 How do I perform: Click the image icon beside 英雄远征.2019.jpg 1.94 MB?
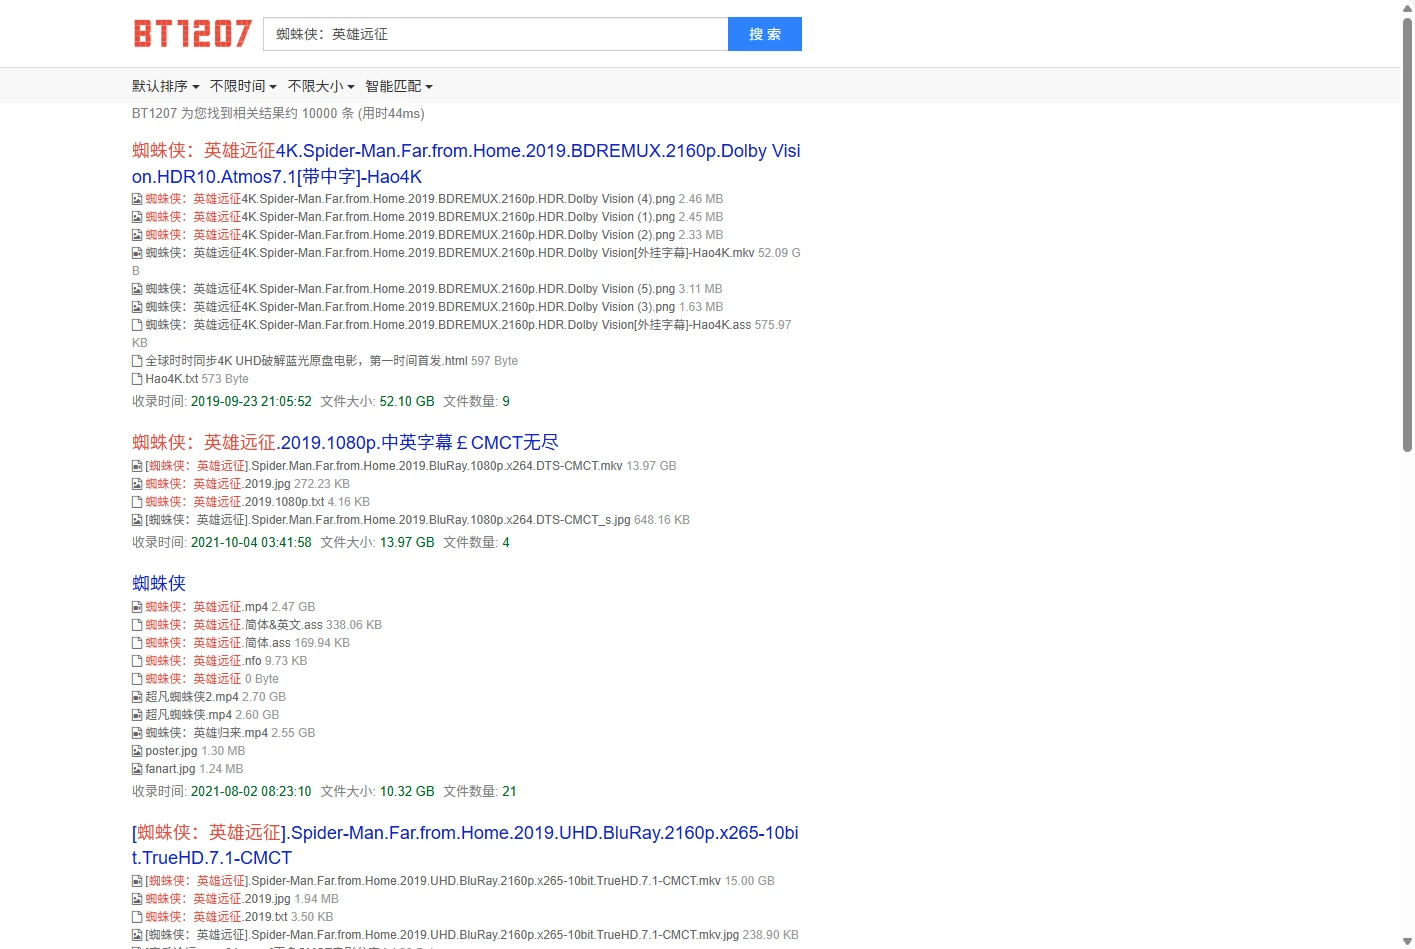tap(137, 899)
